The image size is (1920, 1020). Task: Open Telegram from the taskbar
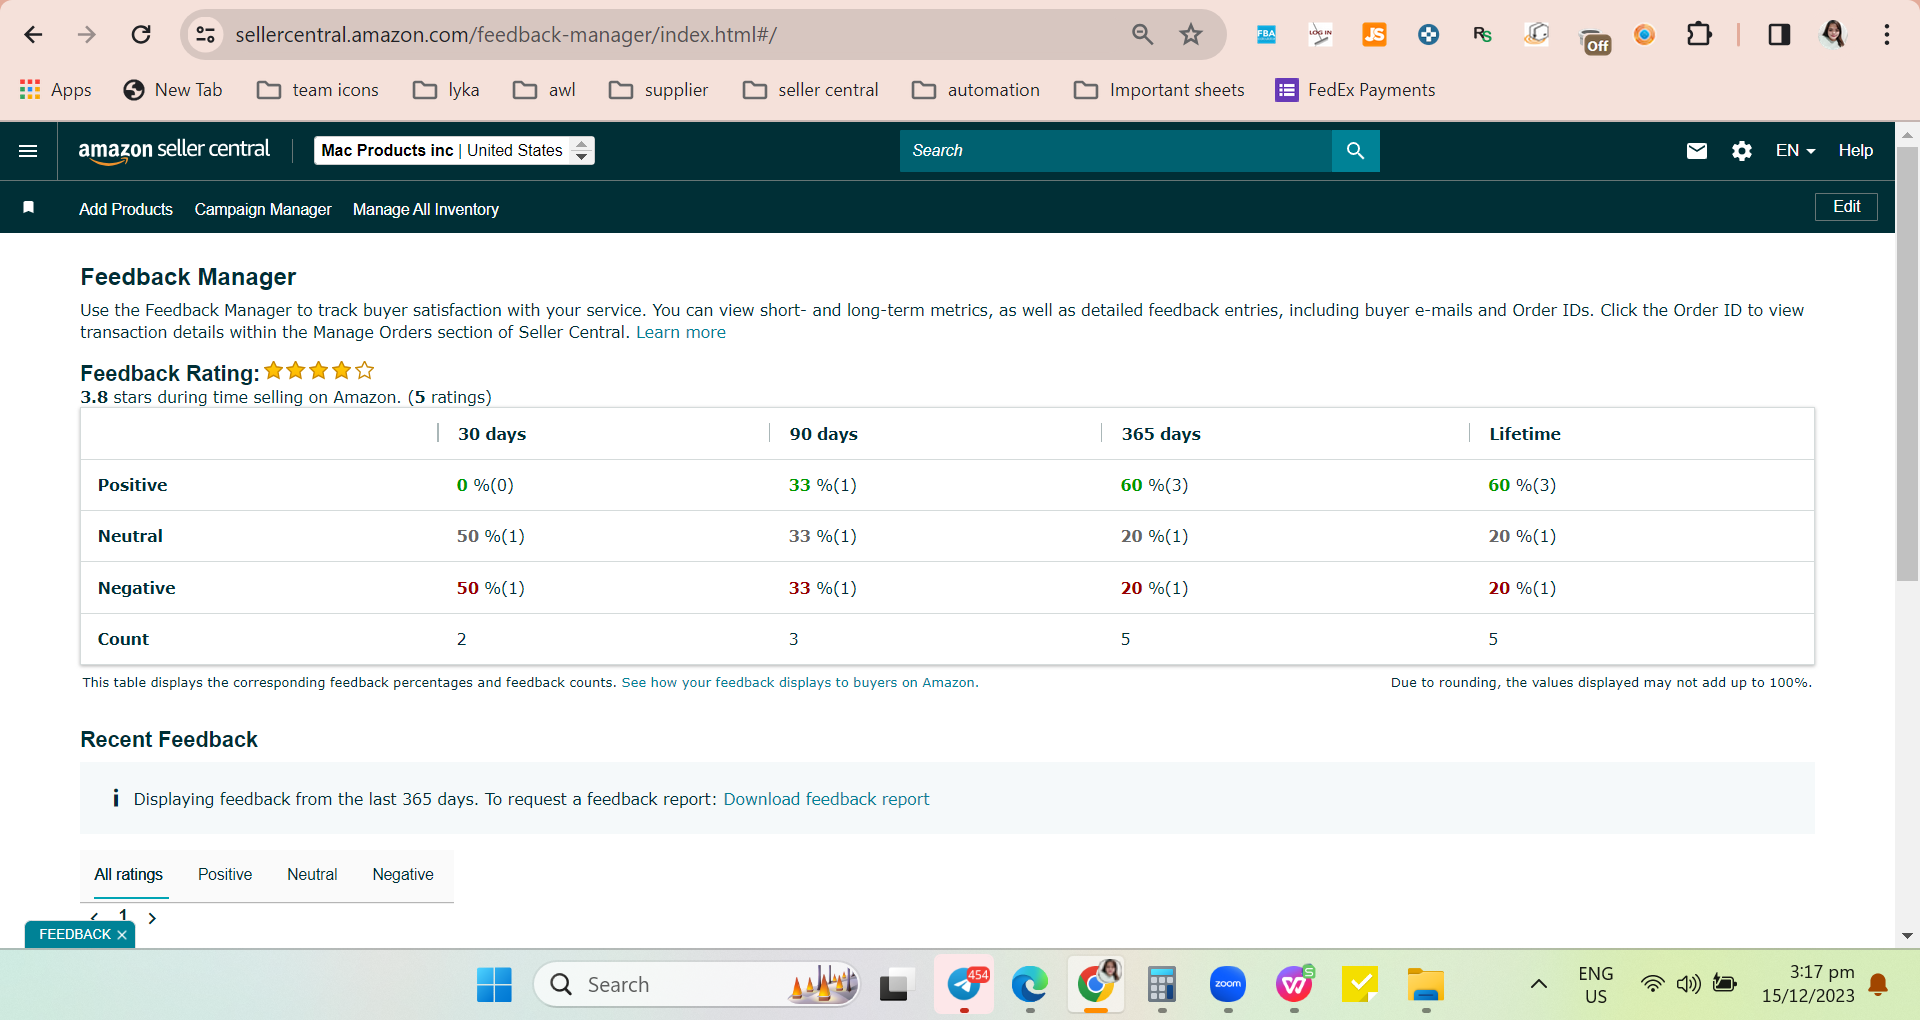click(x=965, y=985)
